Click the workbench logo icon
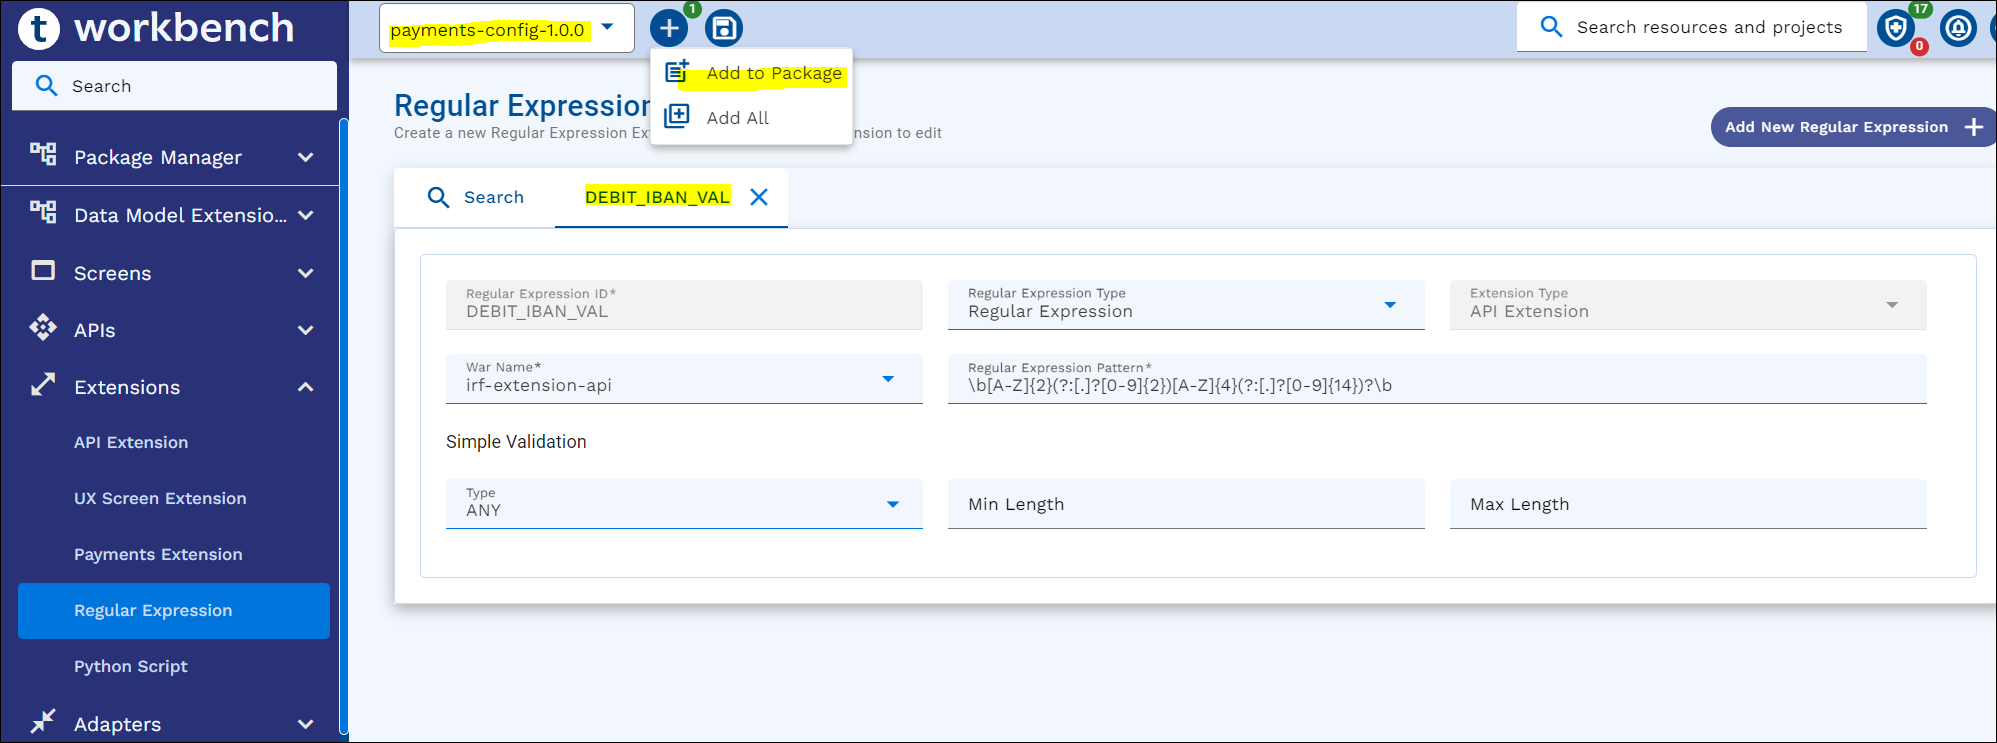Image resolution: width=1997 pixels, height=743 pixels. pyautogui.click(x=40, y=28)
